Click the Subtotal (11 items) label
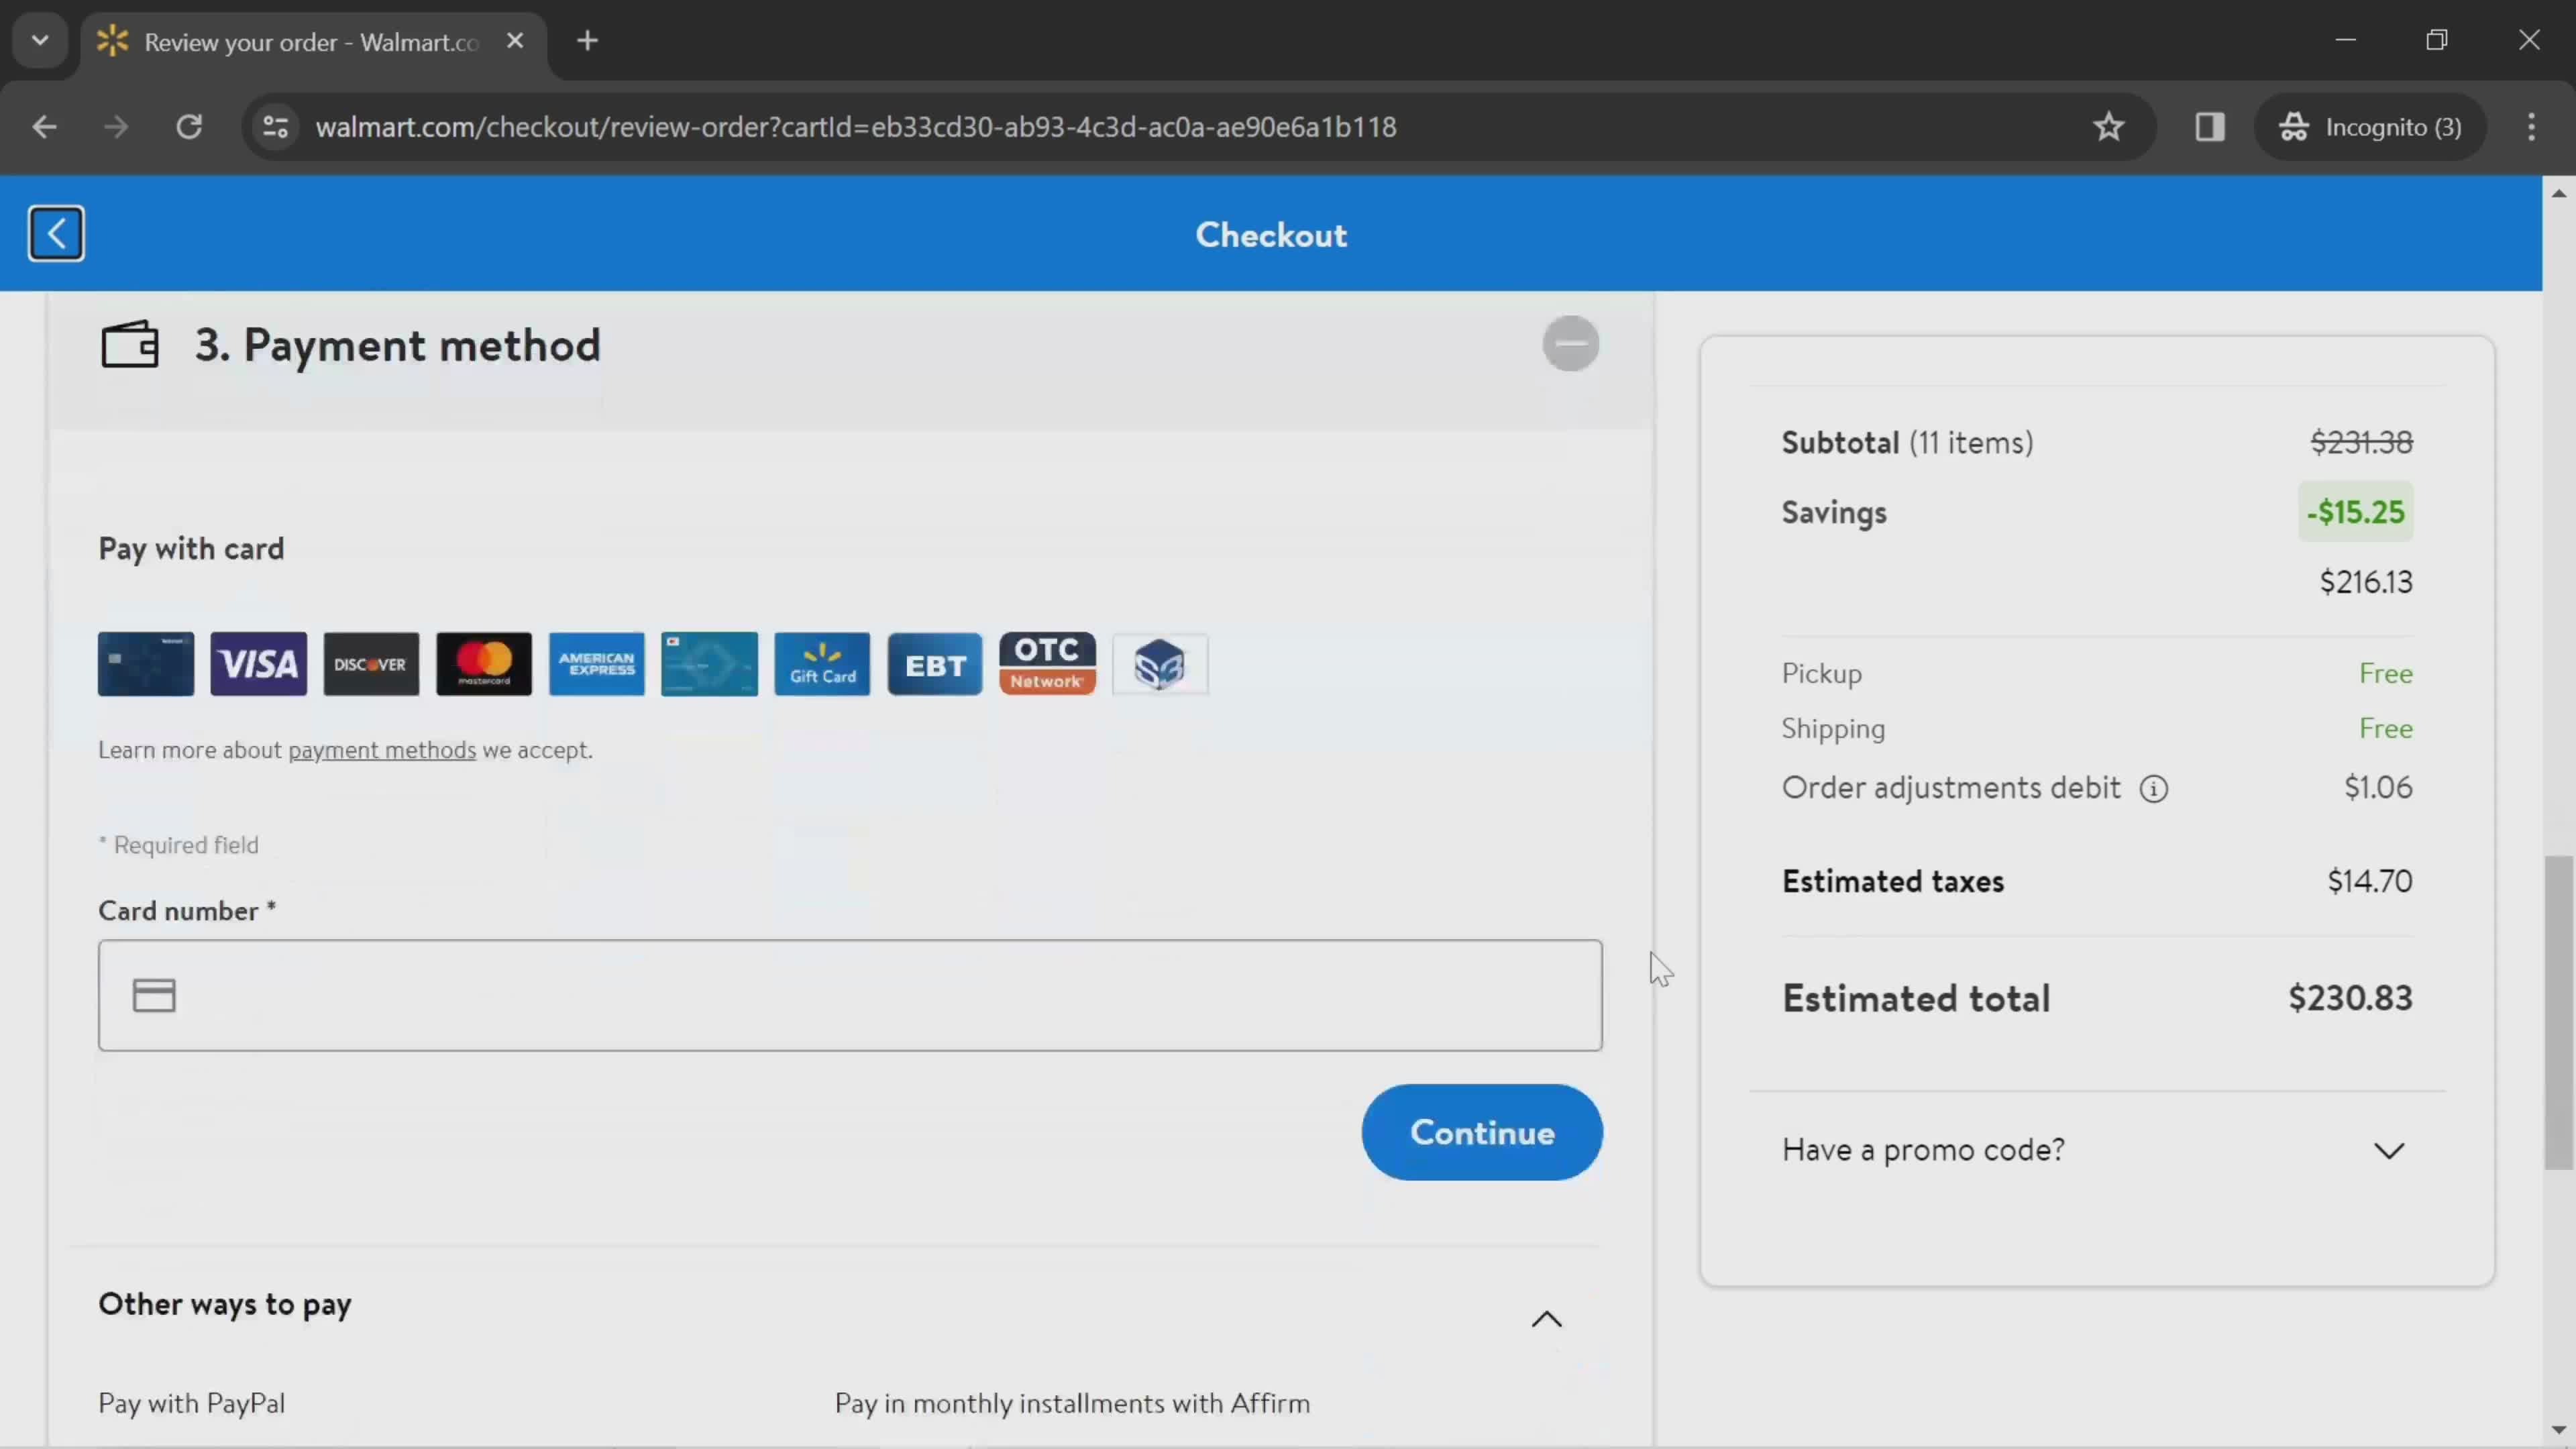This screenshot has width=2576, height=1449. [x=1907, y=443]
